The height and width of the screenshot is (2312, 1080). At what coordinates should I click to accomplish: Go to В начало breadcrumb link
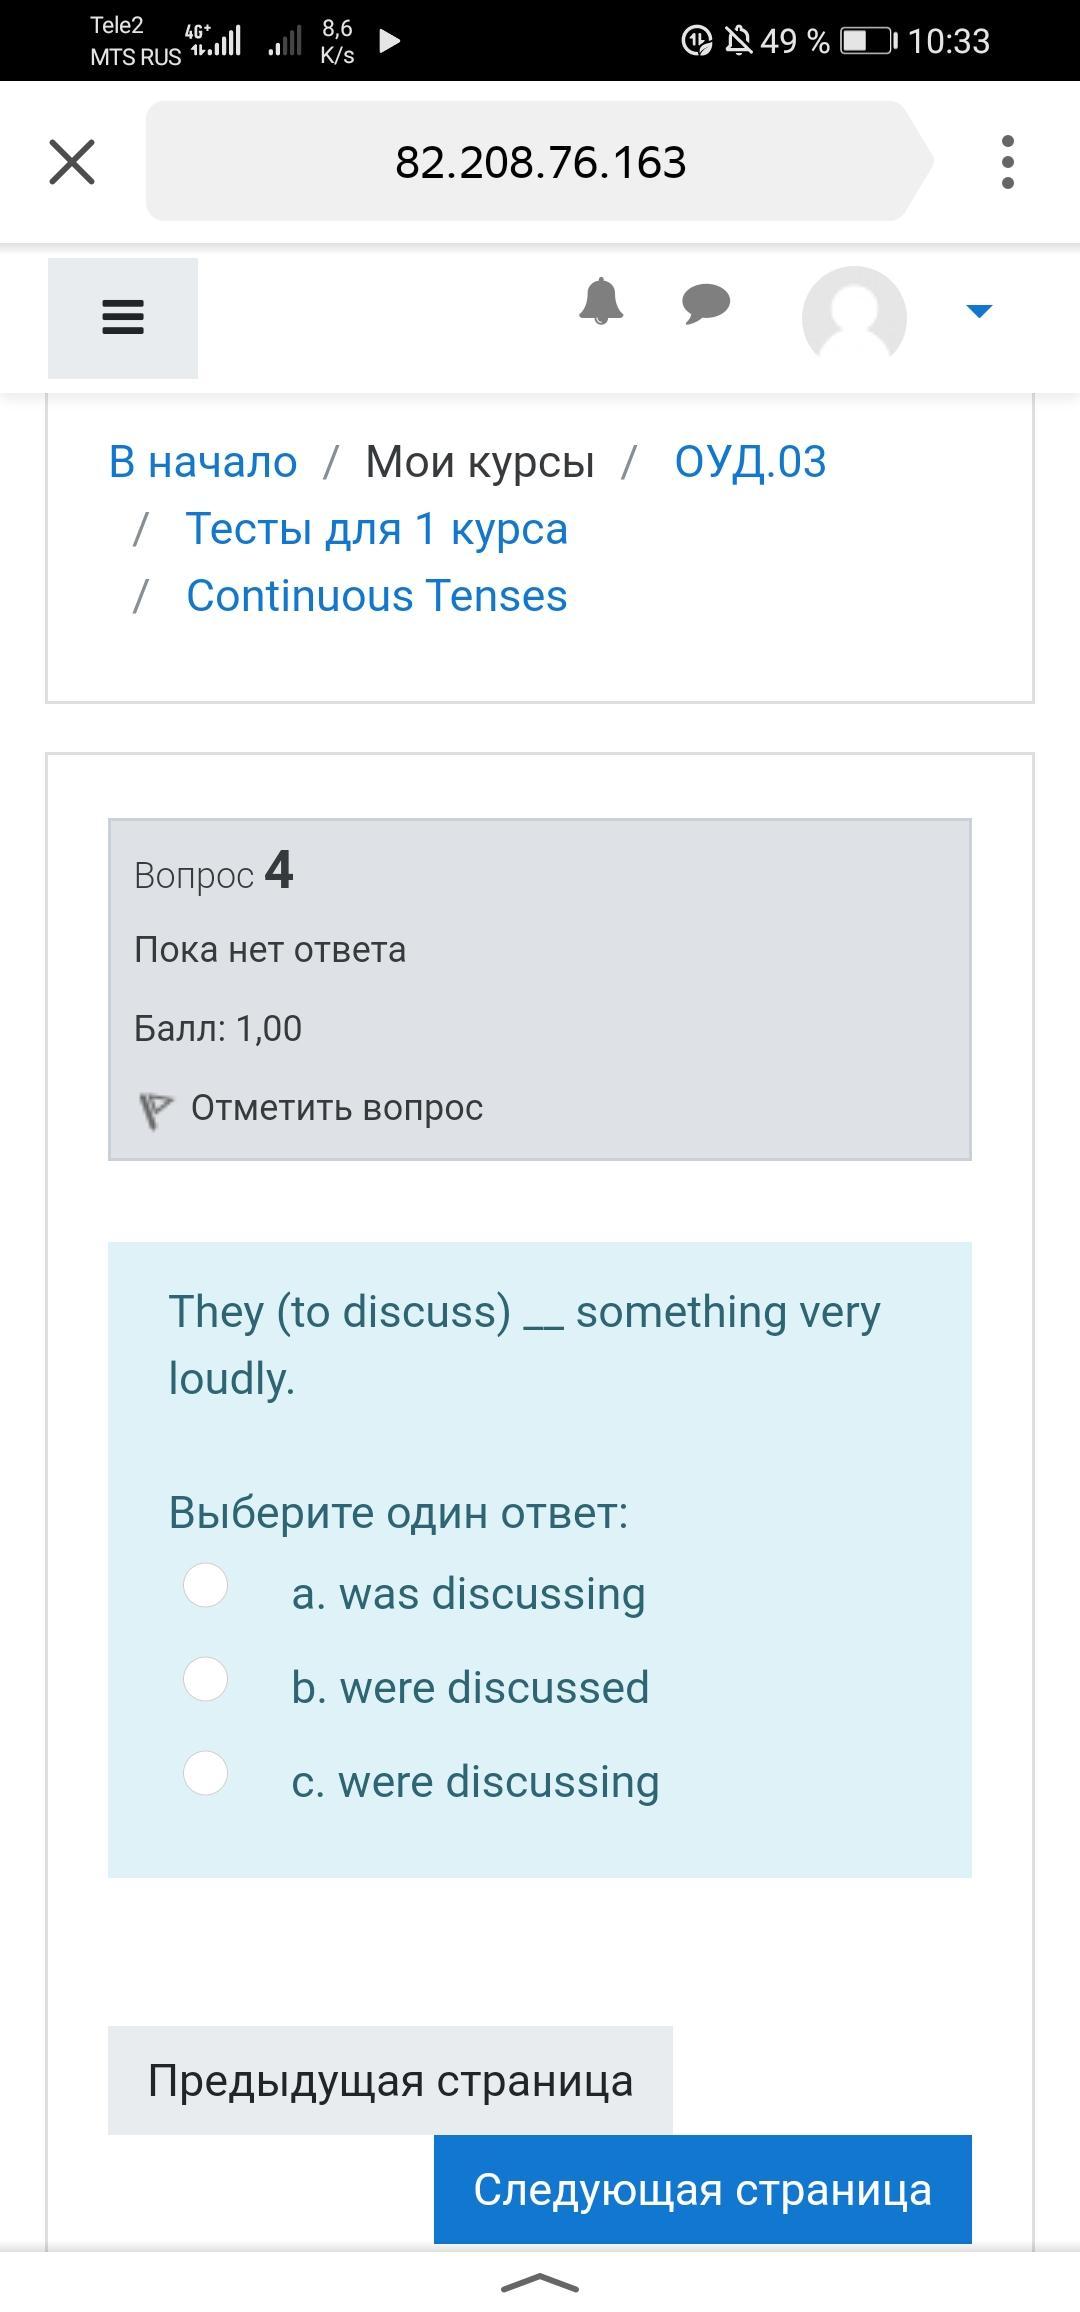pyautogui.click(x=203, y=462)
